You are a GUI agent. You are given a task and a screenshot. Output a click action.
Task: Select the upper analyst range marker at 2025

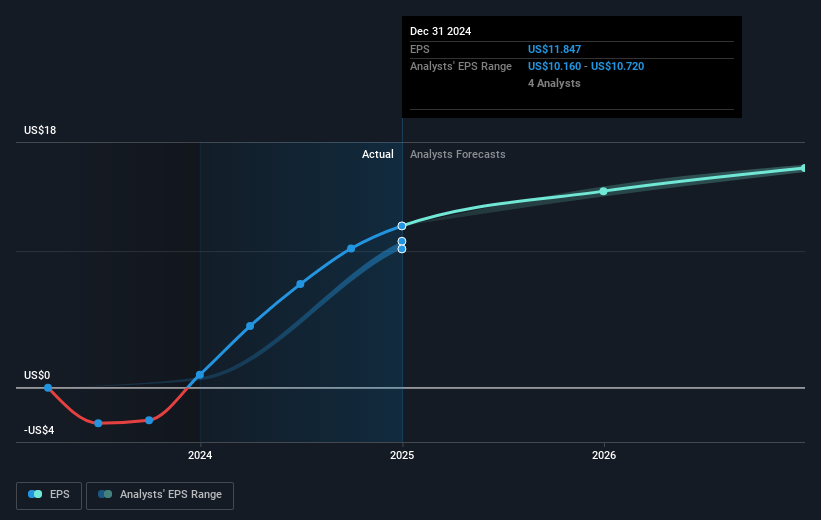coord(402,241)
